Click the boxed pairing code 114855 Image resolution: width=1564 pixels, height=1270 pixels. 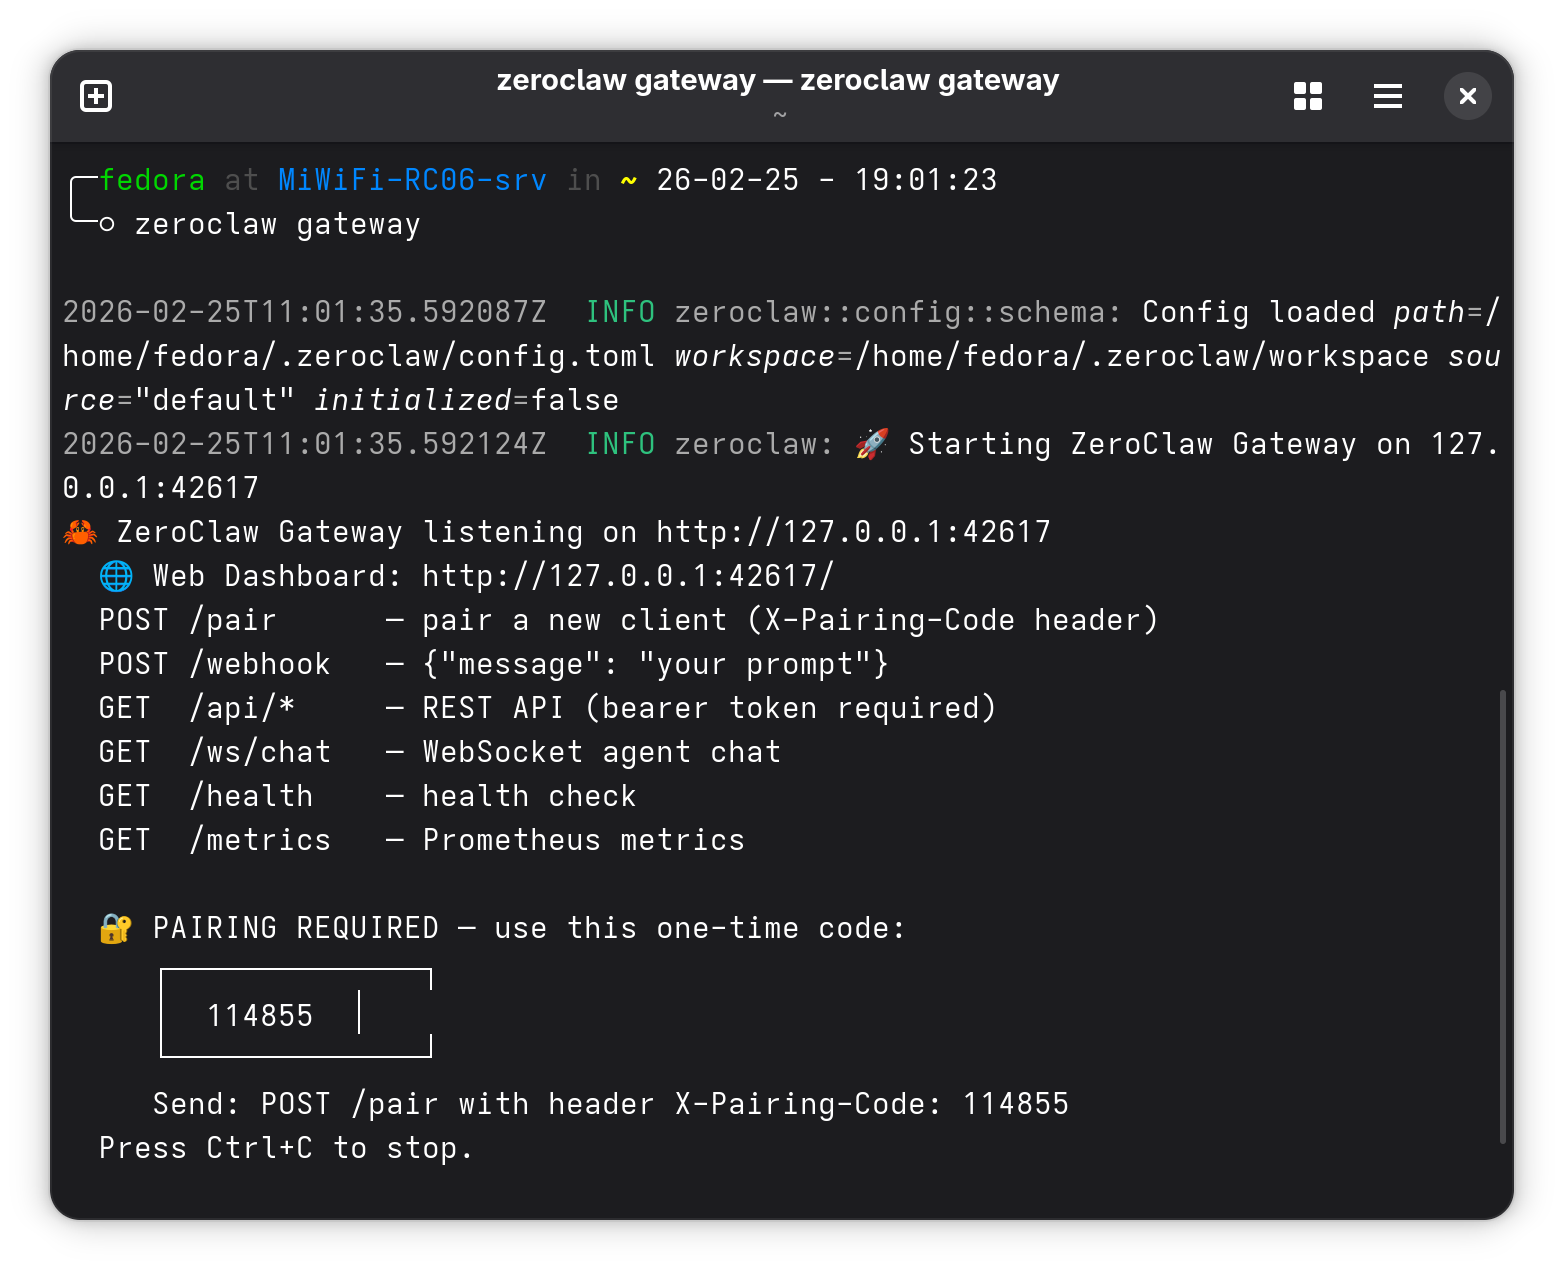point(260,1016)
